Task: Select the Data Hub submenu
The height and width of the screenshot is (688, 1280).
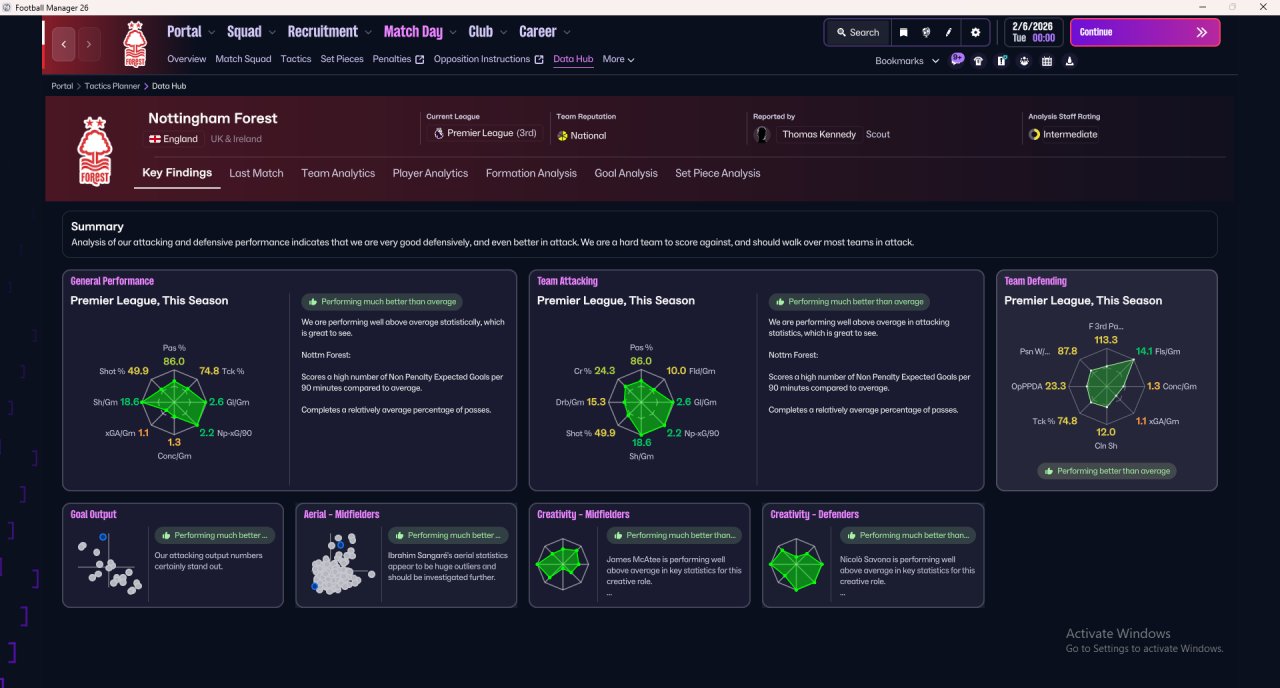Action: [573, 59]
